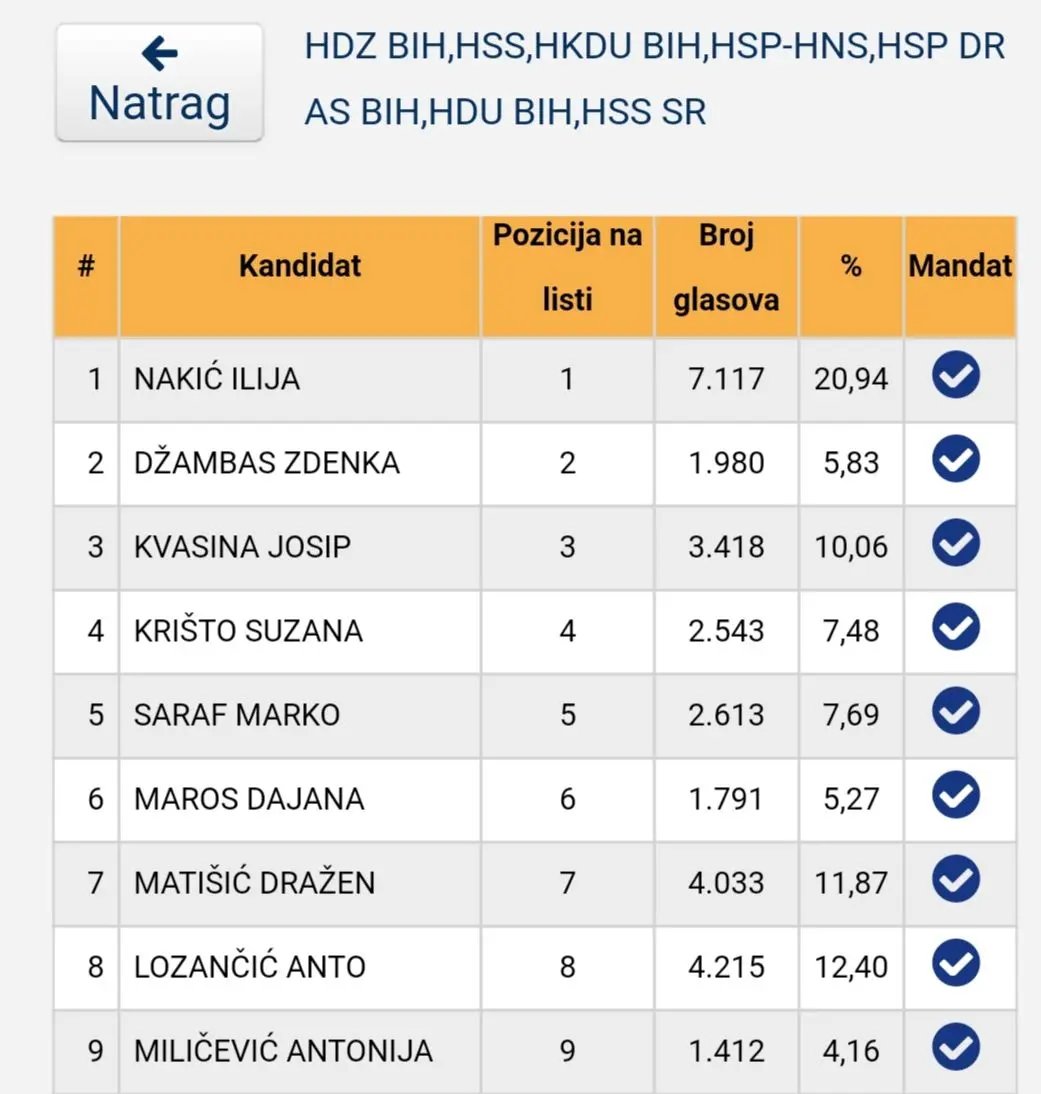Screen dimensions: 1041x1094
Task: Click the Mandat column header
Action: click(x=960, y=266)
